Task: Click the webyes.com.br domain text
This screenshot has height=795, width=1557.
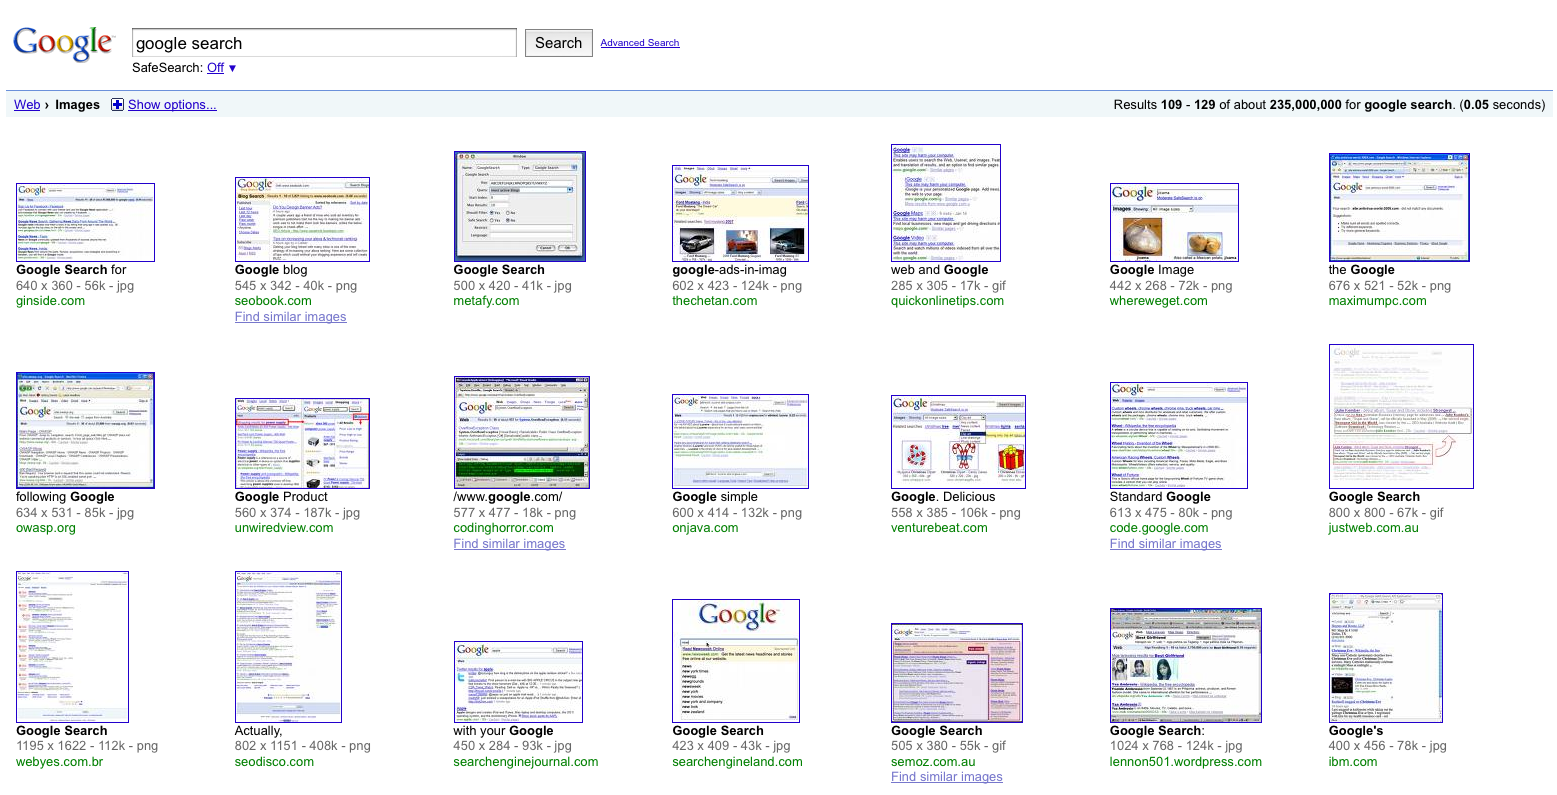Action: pyautogui.click(x=59, y=762)
